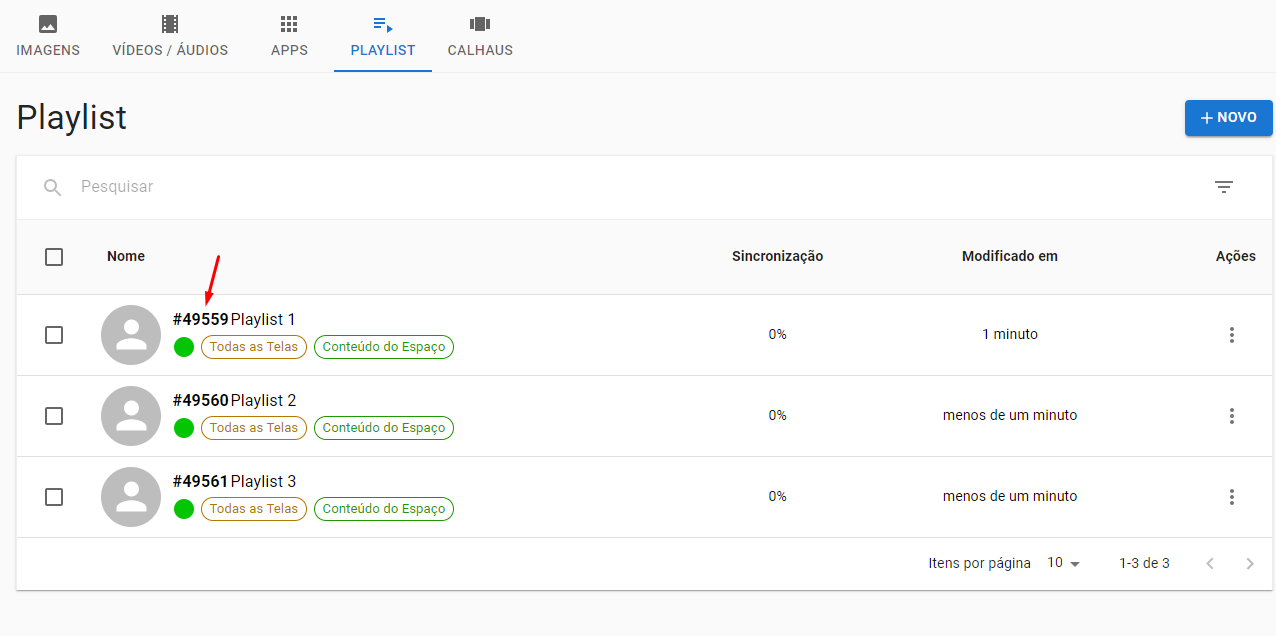The image size is (1276, 636).
Task: Click the 0% sync value of Playlist 2
Action: pos(778,416)
